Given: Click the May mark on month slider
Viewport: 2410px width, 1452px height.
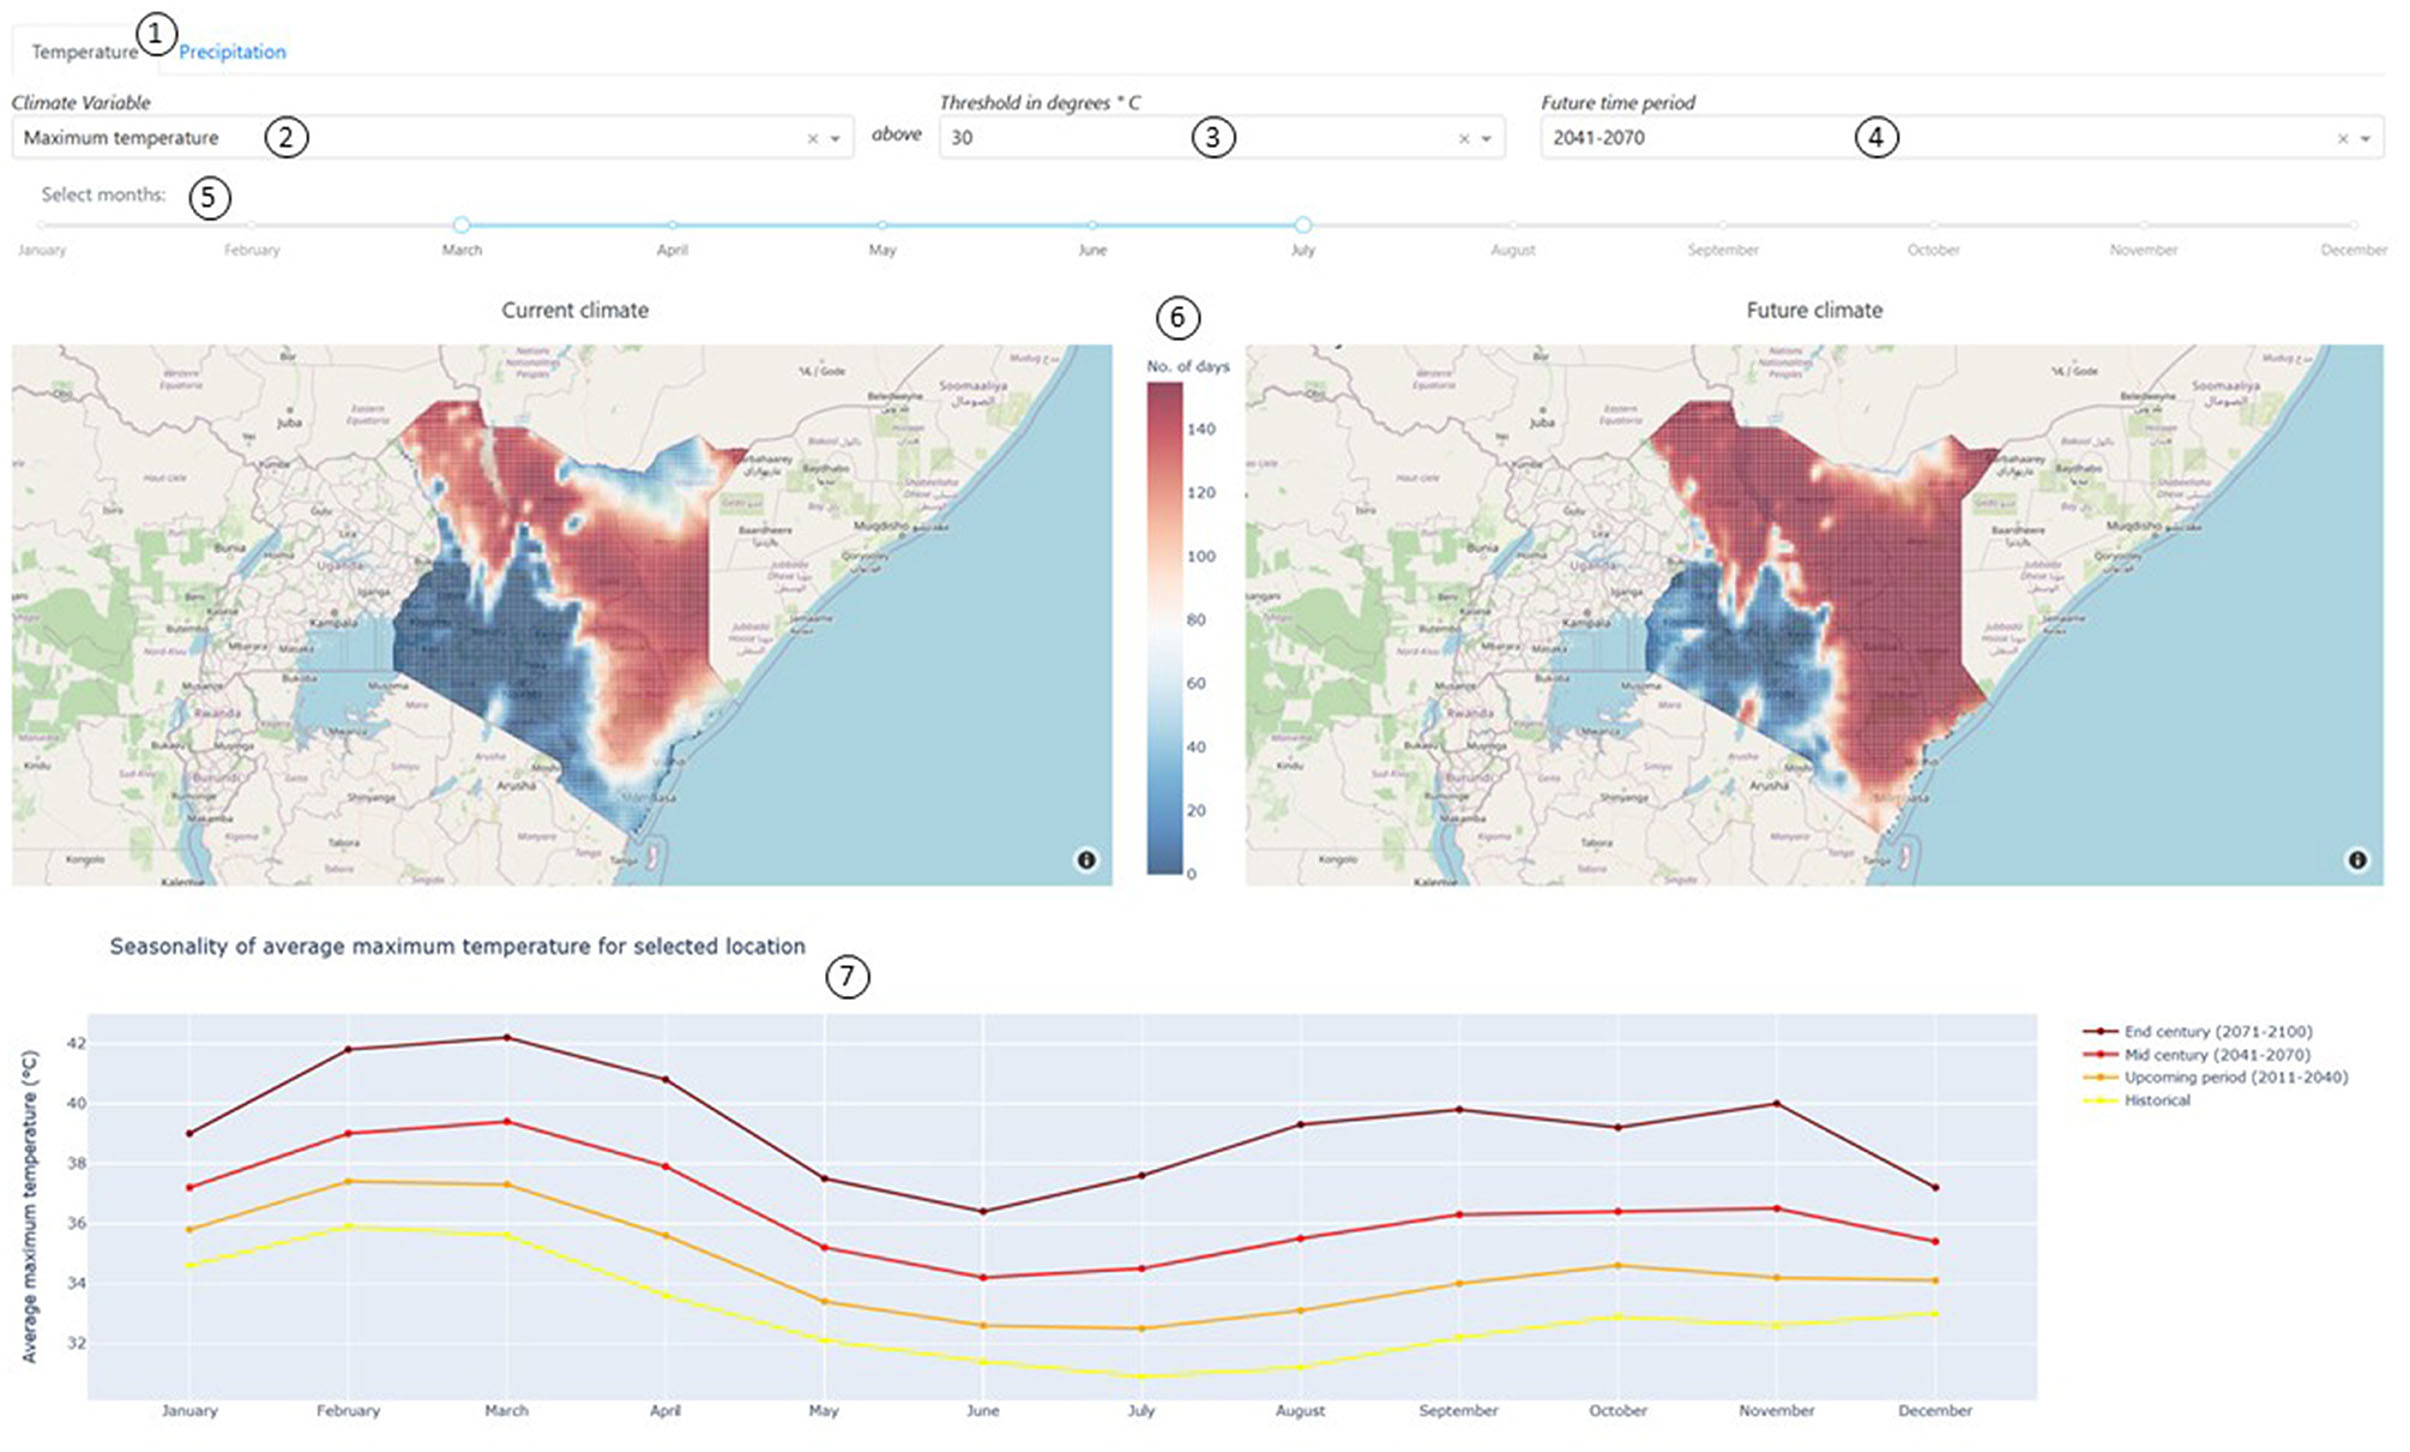Looking at the screenshot, I should [882, 225].
